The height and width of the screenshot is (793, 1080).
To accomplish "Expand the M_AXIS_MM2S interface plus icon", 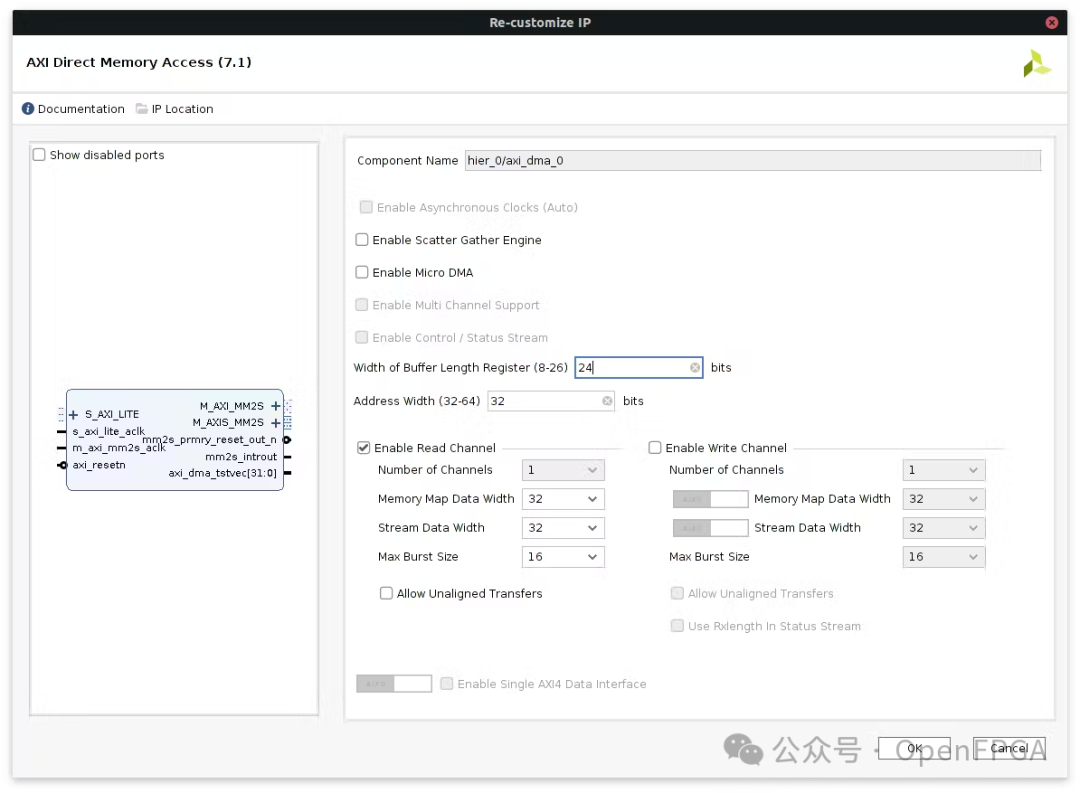I will [x=276, y=423].
